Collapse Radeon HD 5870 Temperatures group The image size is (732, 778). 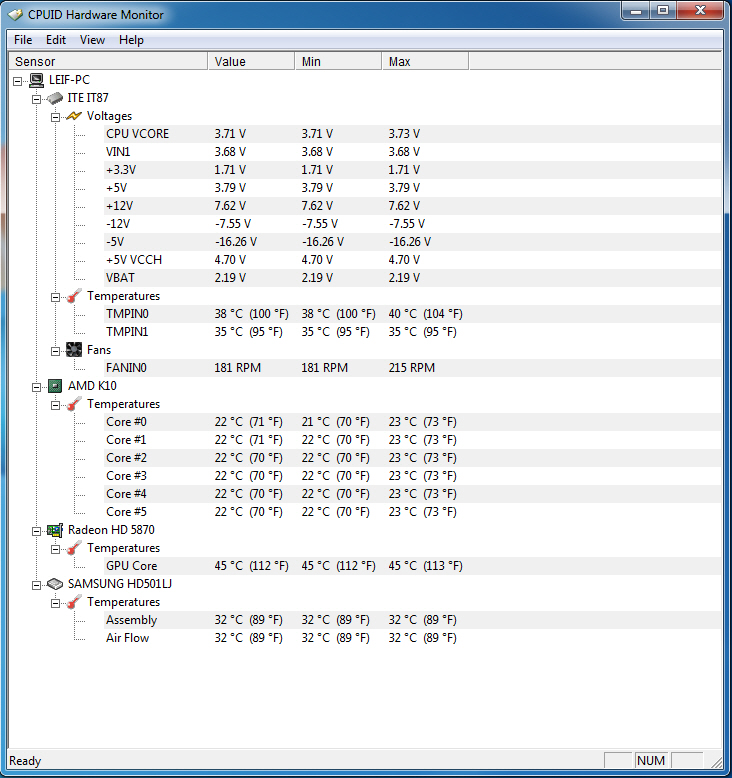56,549
